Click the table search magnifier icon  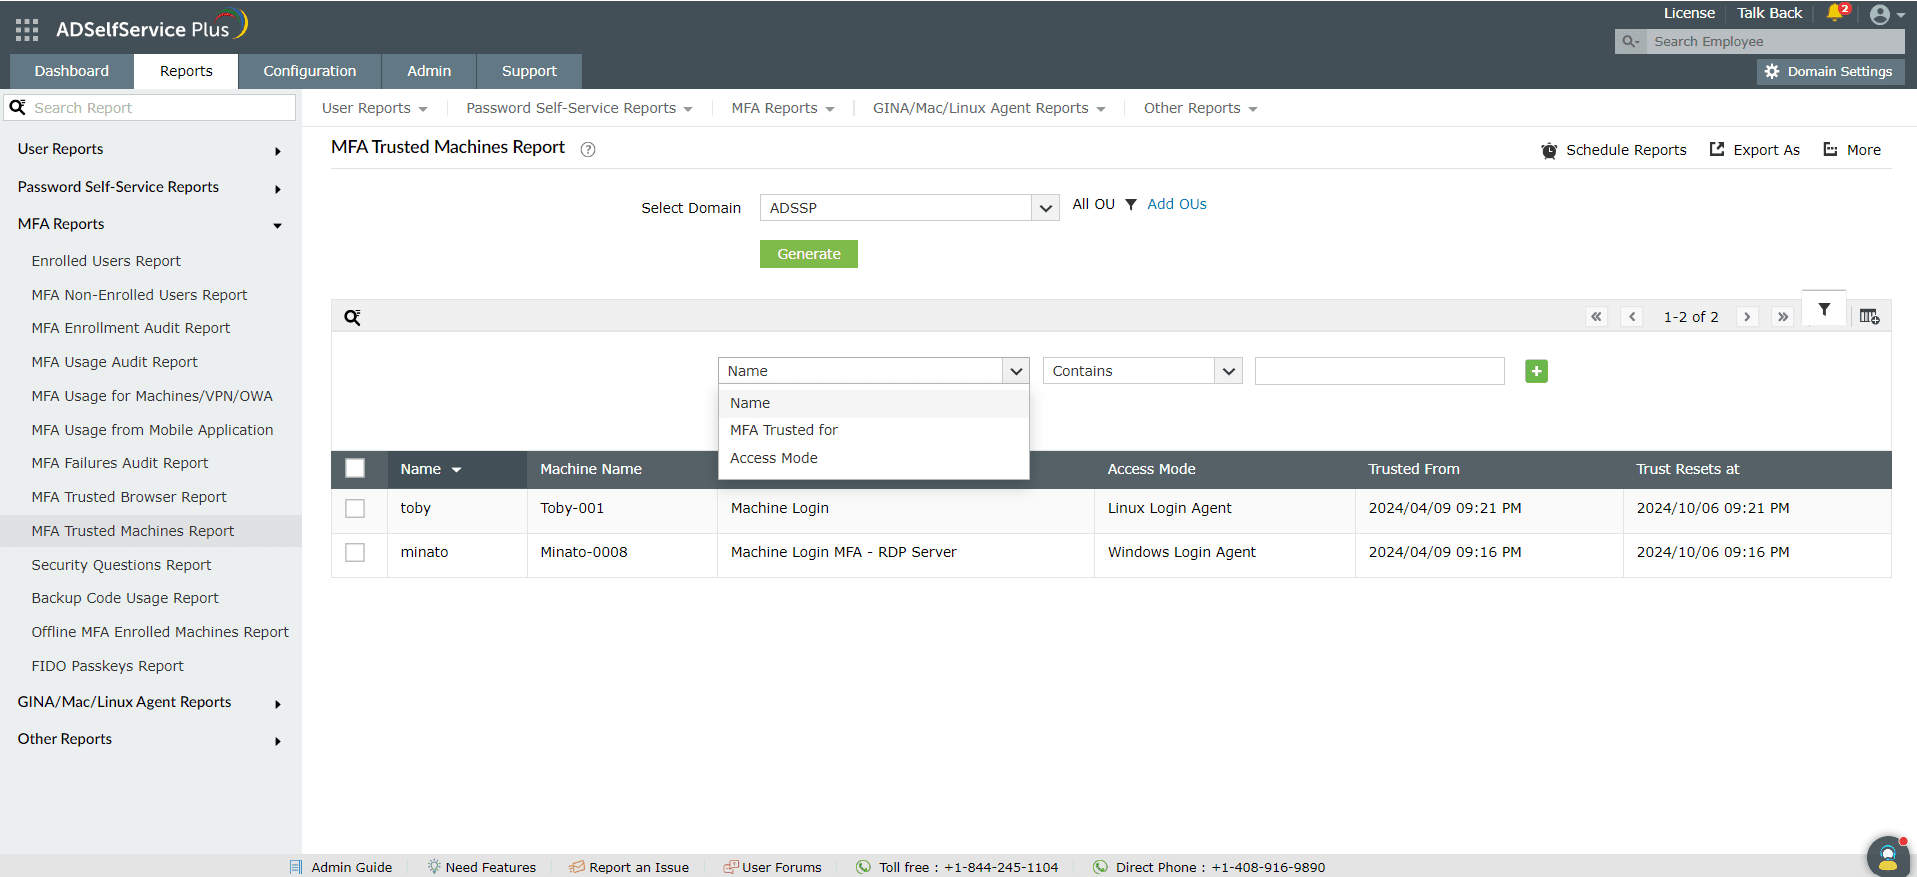pyautogui.click(x=352, y=317)
